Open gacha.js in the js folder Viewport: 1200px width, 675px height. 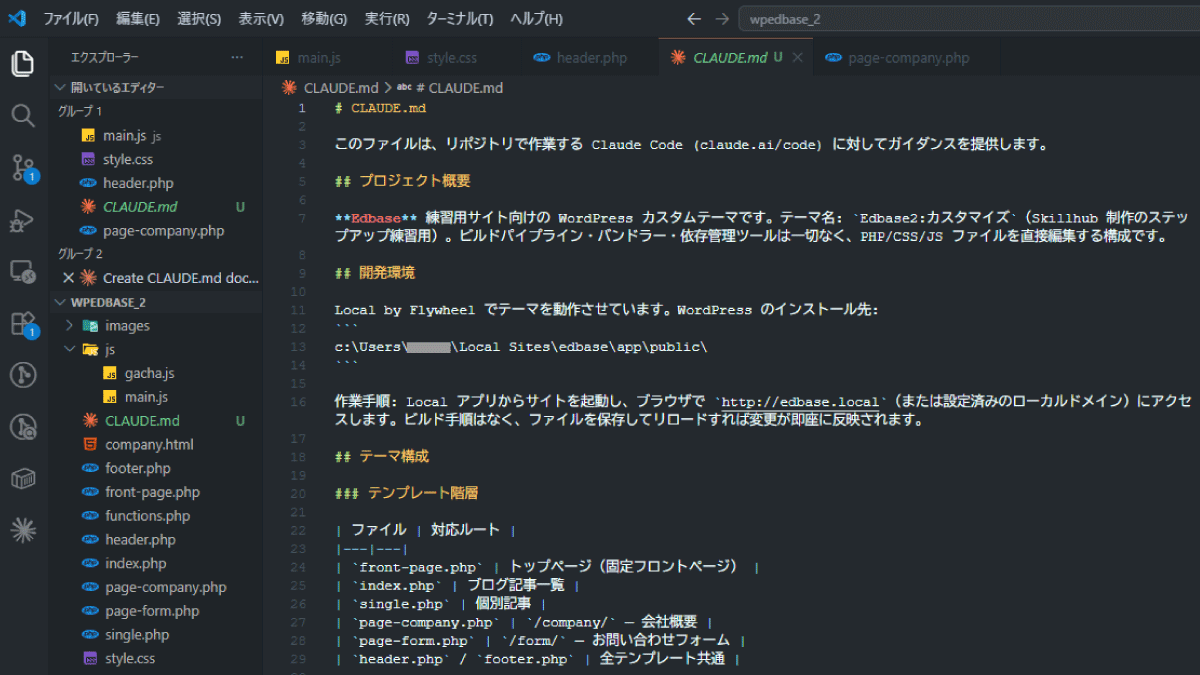click(156, 373)
